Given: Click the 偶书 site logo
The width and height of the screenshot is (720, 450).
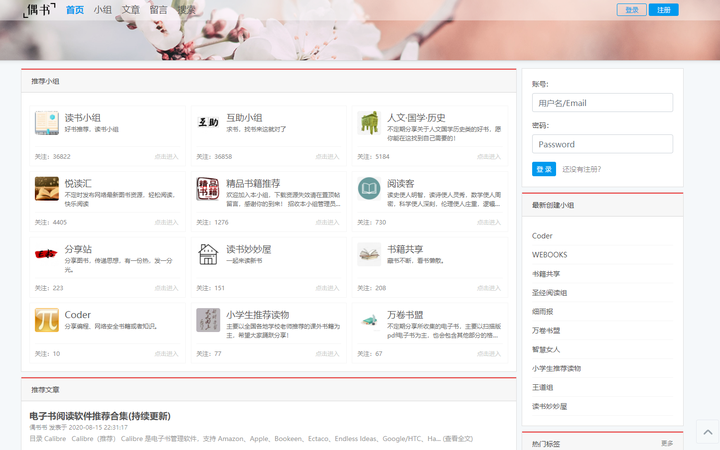Looking at the screenshot, I should pos(39,10).
